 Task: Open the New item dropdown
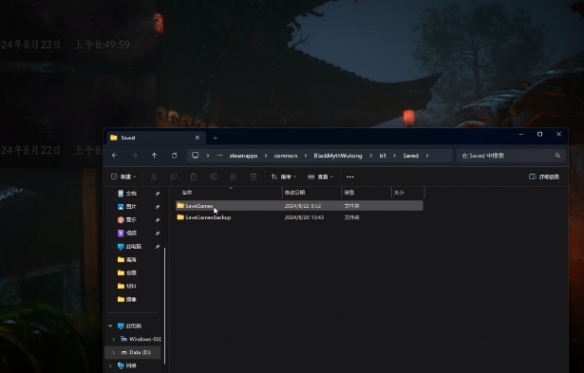(x=124, y=177)
